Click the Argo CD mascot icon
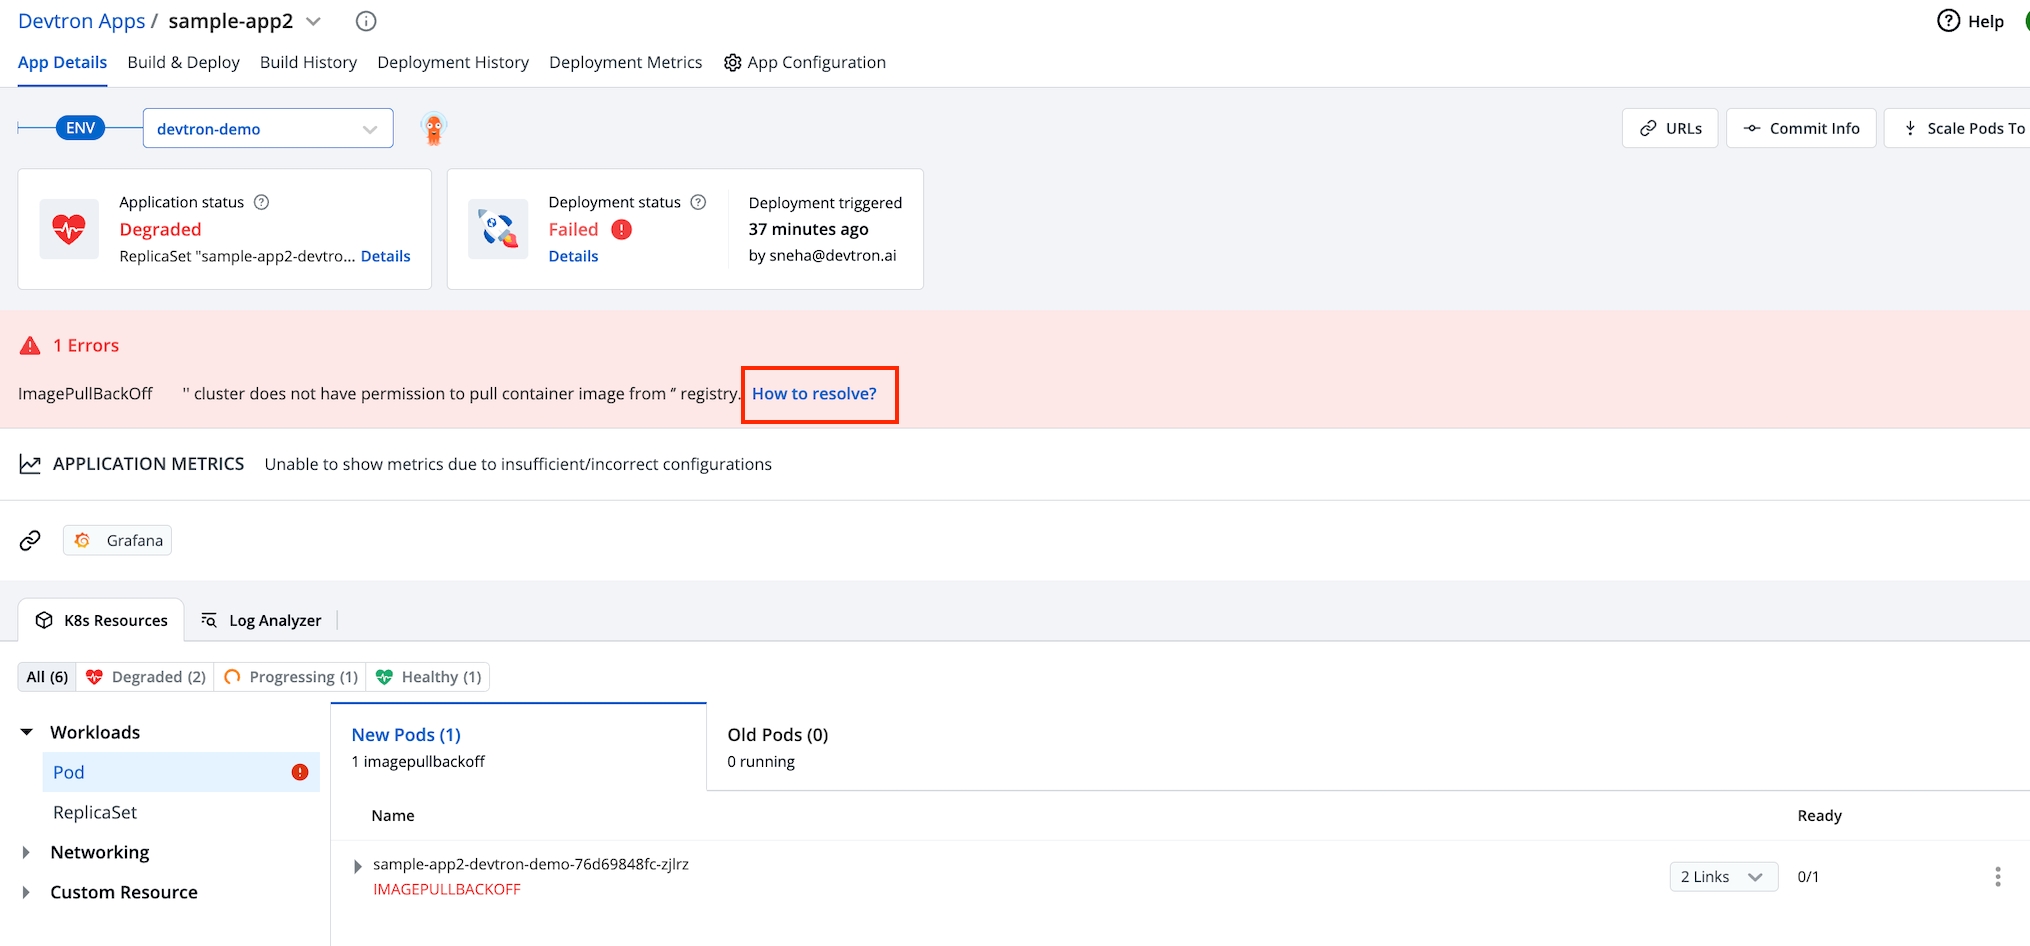This screenshot has height=946, width=2030. [x=433, y=129]
